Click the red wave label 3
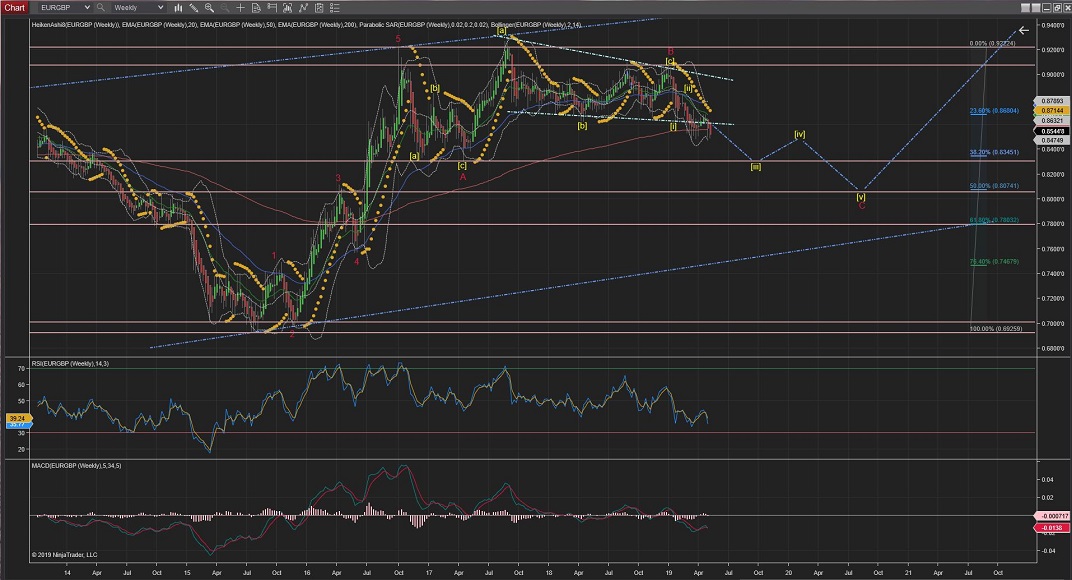Image resolution: width=1072 pixels, height=580 pixels. pyautogui.click(x=338, y=178)
